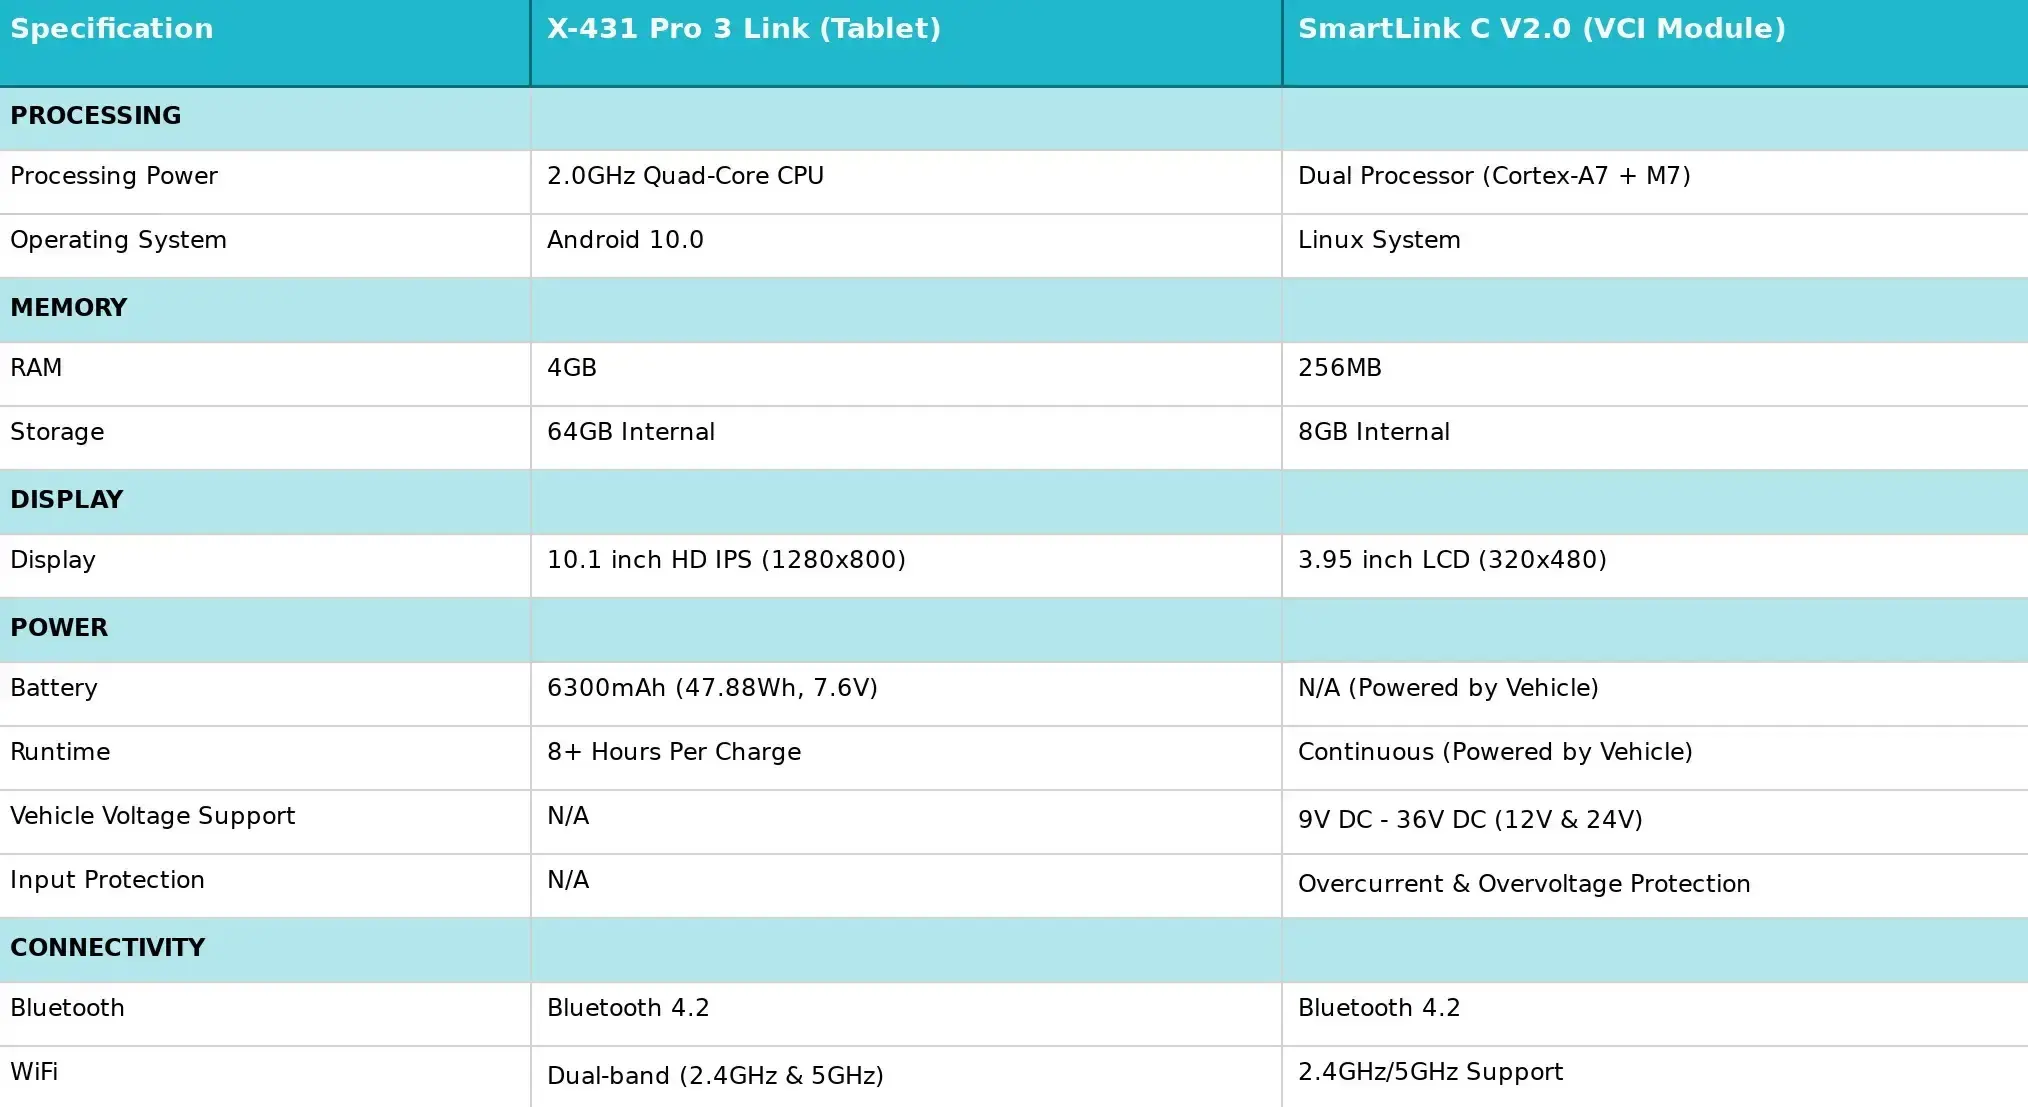
Task: Select the MEMORY section heading
Action: click(x=69, y=308)
